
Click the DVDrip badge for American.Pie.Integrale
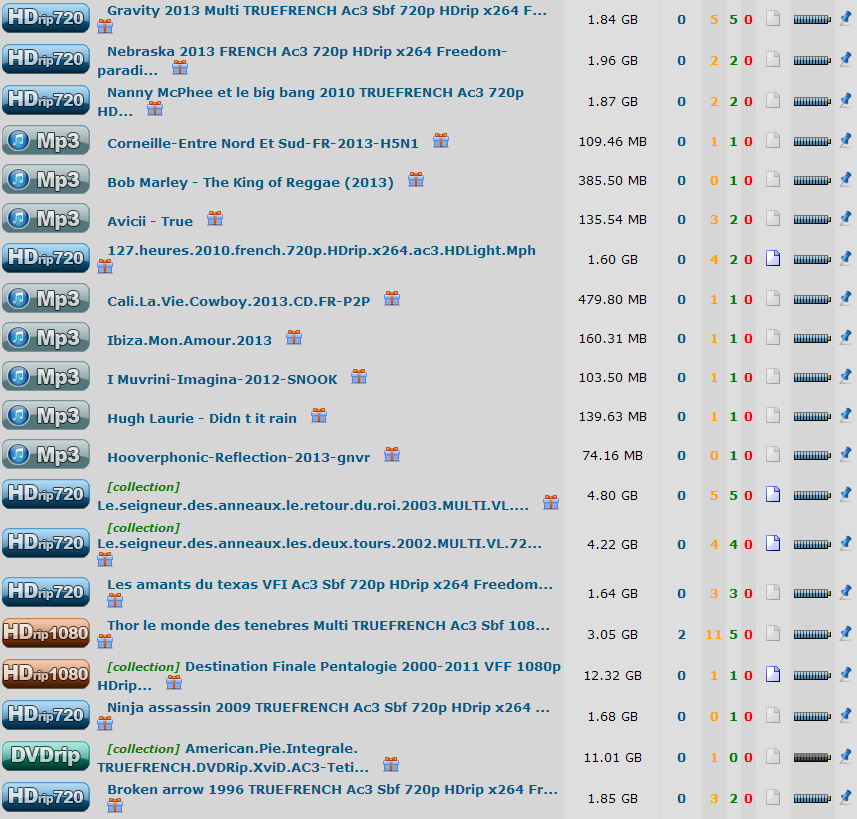pyautogui.click(x=45, y=756)
